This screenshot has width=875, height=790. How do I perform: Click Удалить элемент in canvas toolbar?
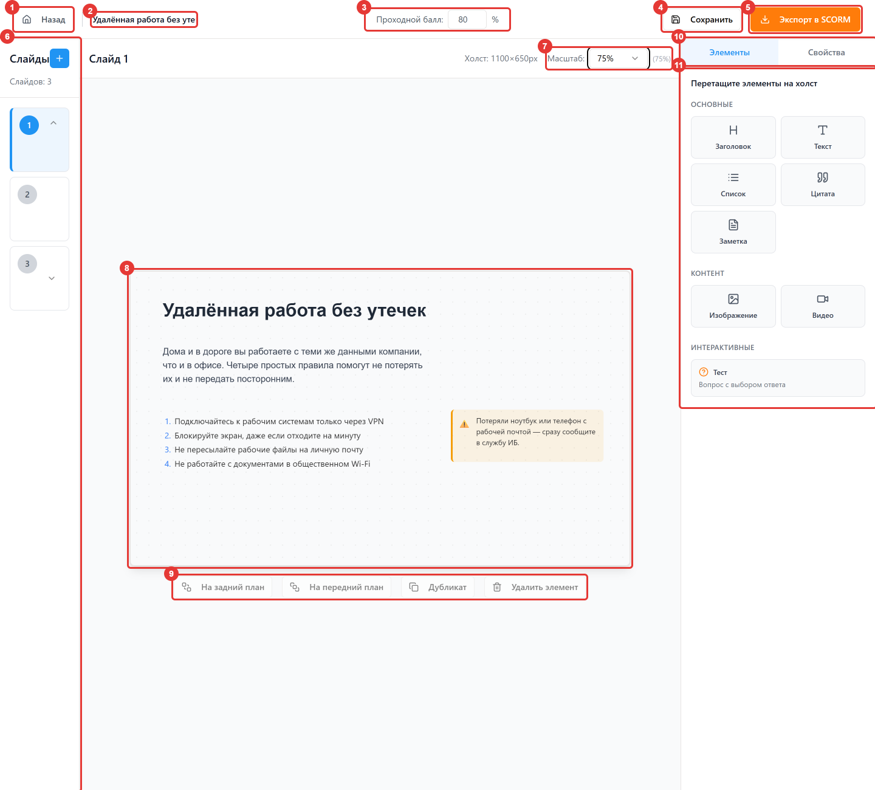click(536, 587)
